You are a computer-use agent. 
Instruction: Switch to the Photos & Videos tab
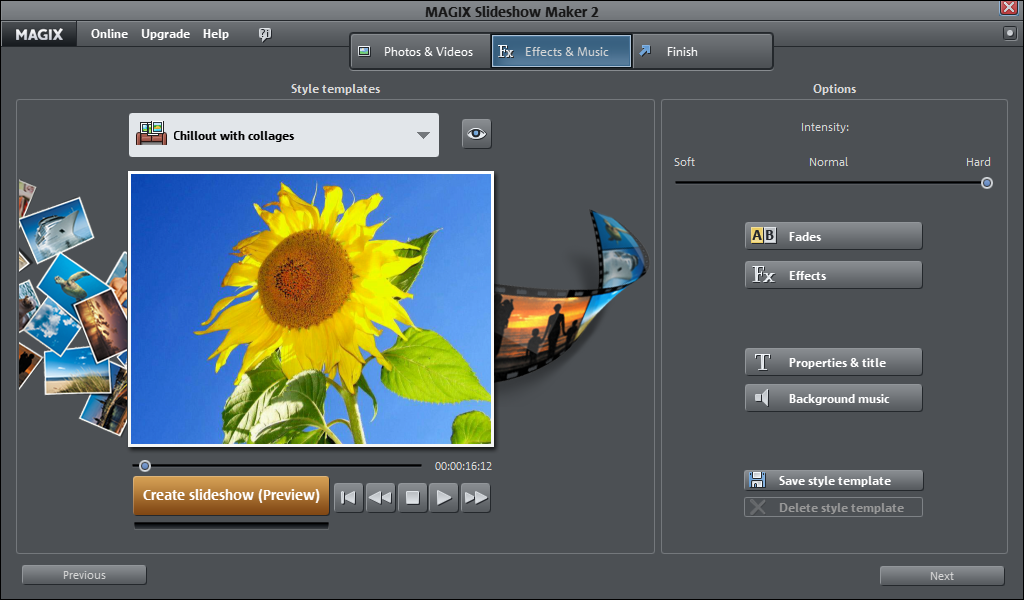pos(421,52)
